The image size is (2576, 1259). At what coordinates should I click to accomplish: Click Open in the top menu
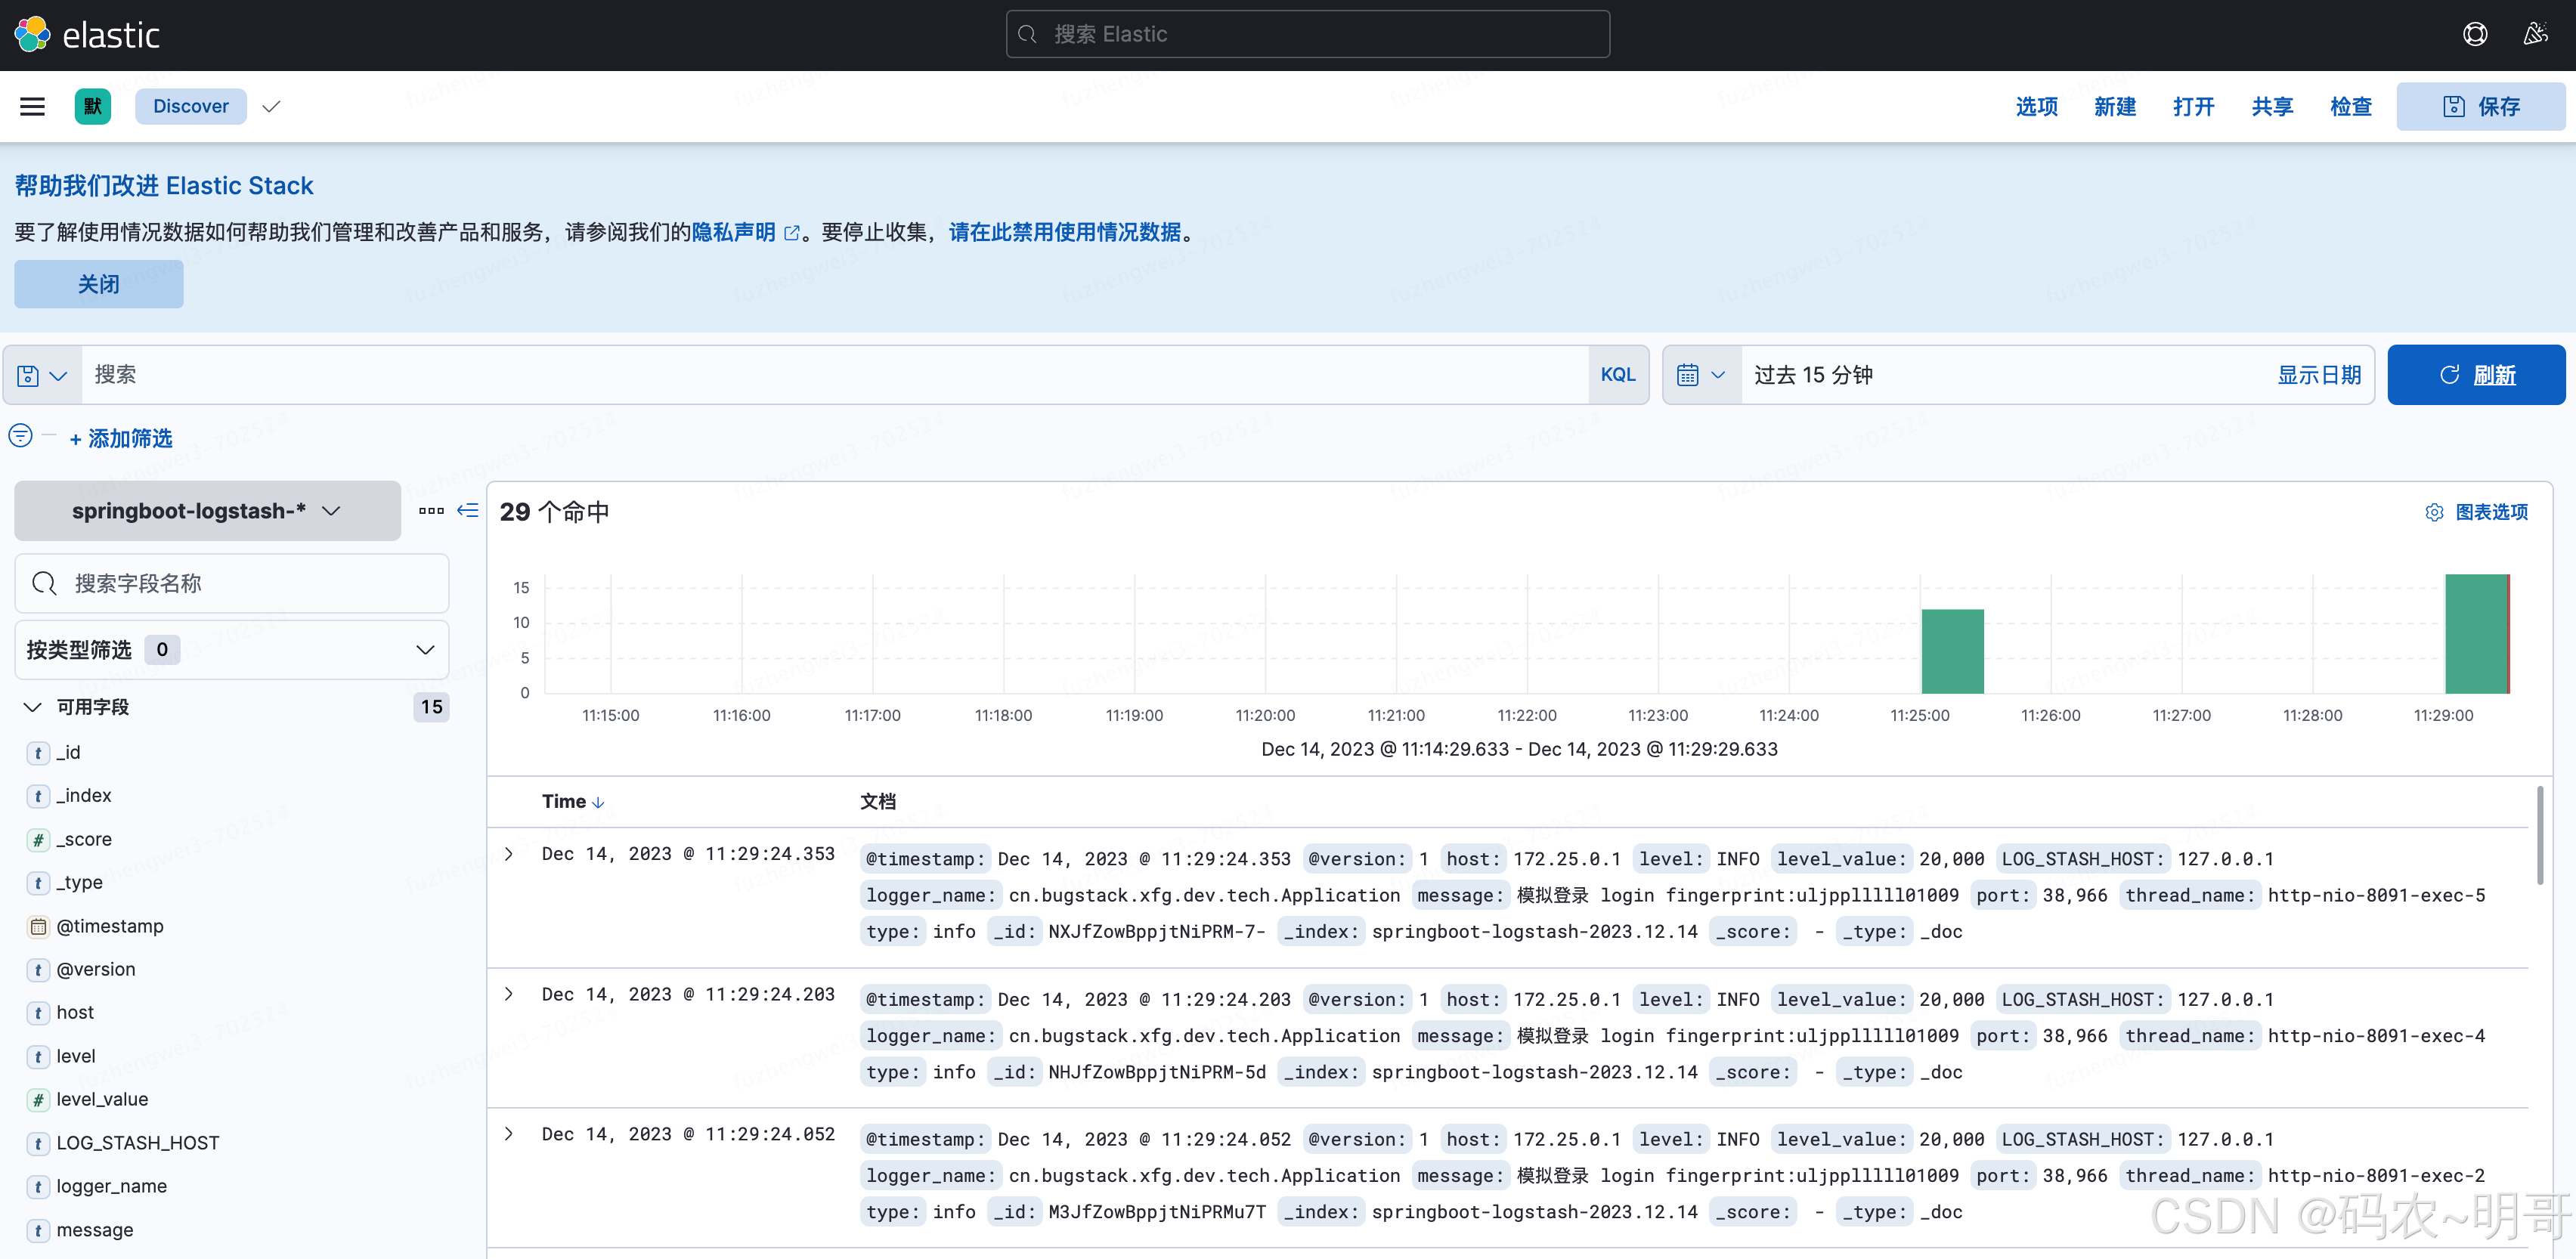tap(2193, 106)
